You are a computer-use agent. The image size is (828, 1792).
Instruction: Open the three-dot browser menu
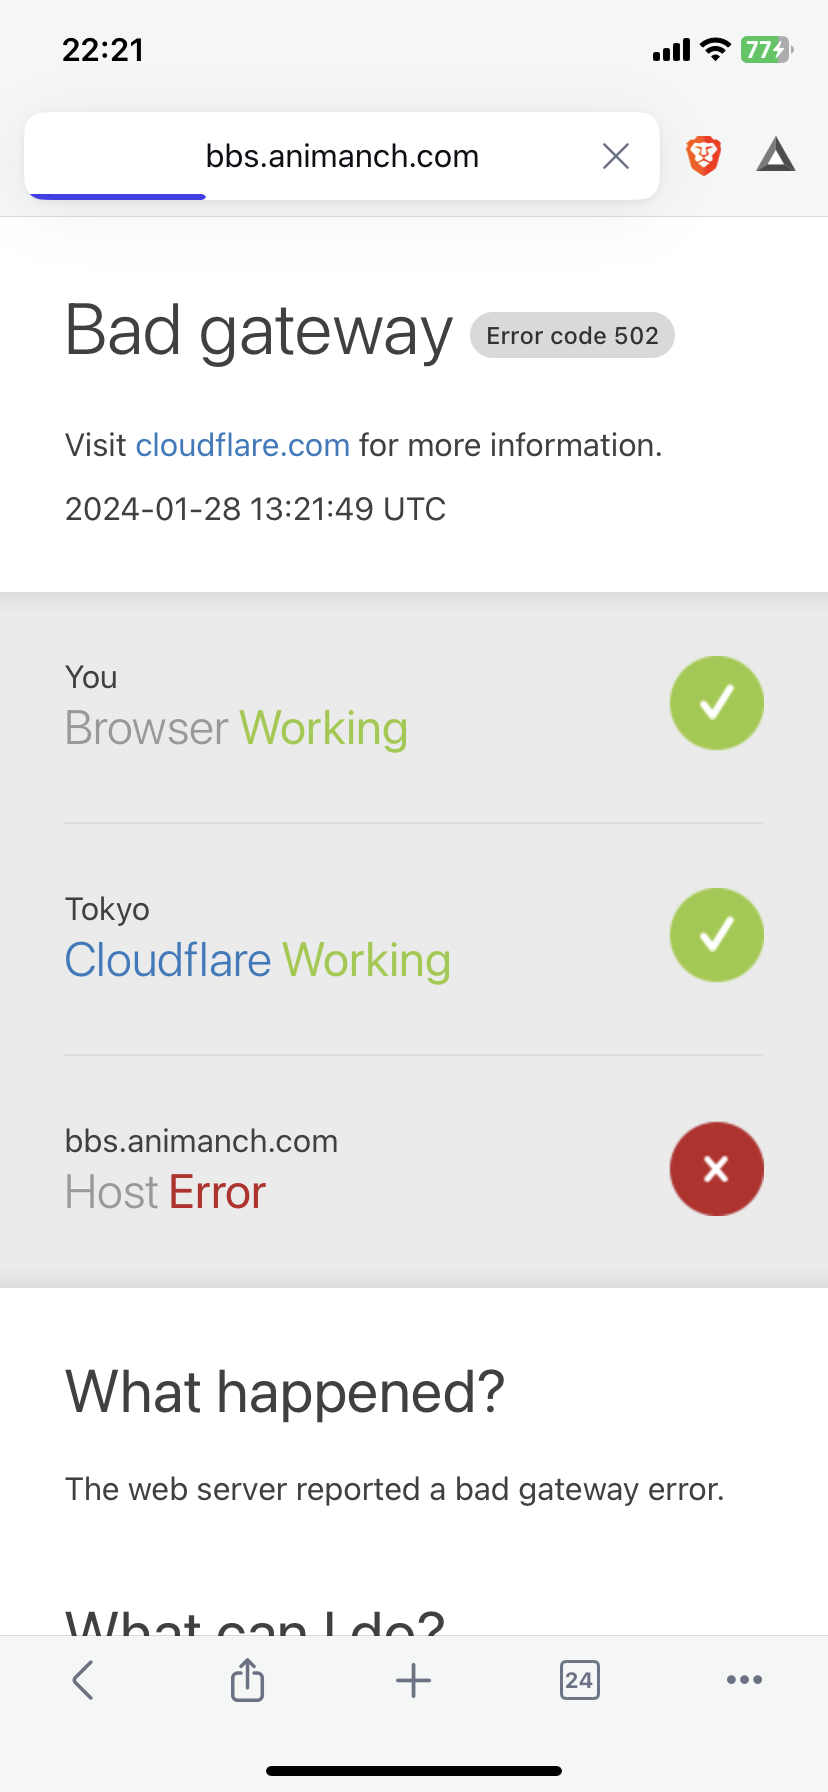point(745,1680)
